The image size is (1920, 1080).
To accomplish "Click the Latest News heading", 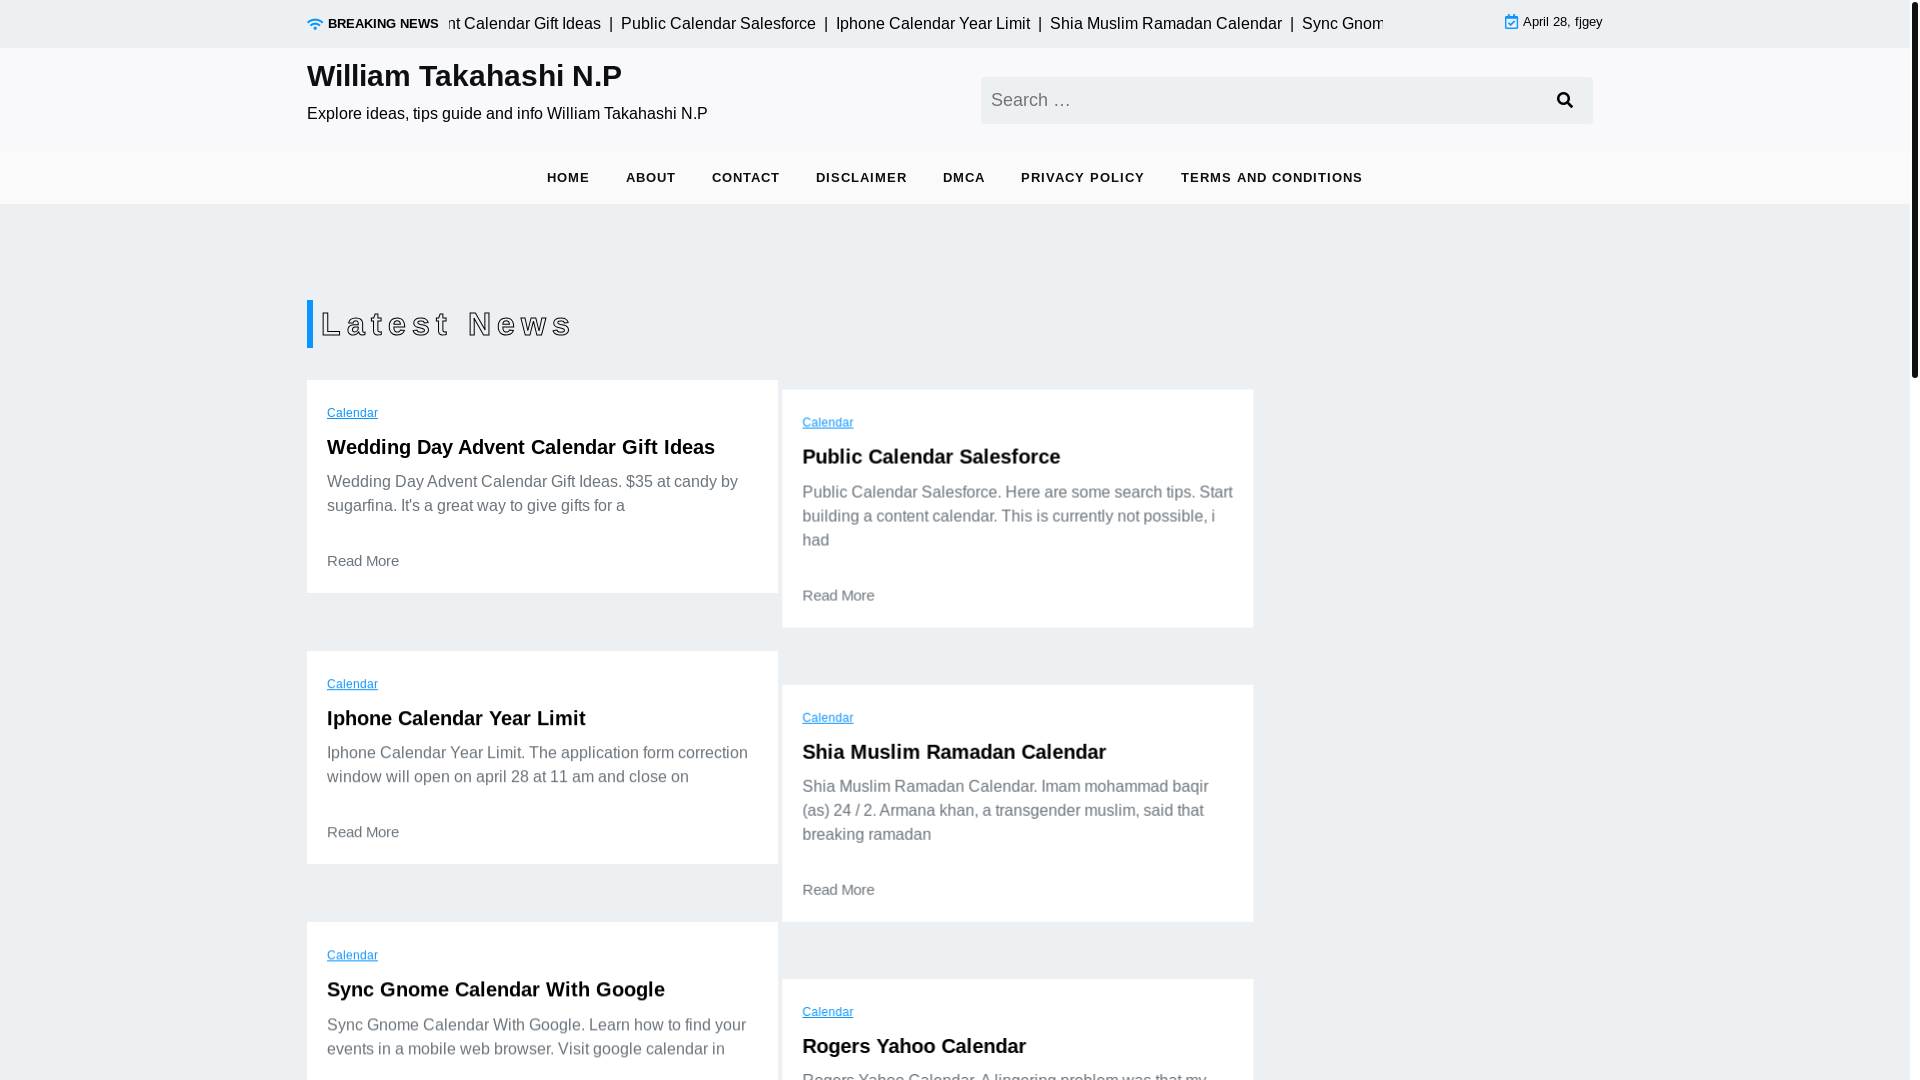I will pos(446,324).
